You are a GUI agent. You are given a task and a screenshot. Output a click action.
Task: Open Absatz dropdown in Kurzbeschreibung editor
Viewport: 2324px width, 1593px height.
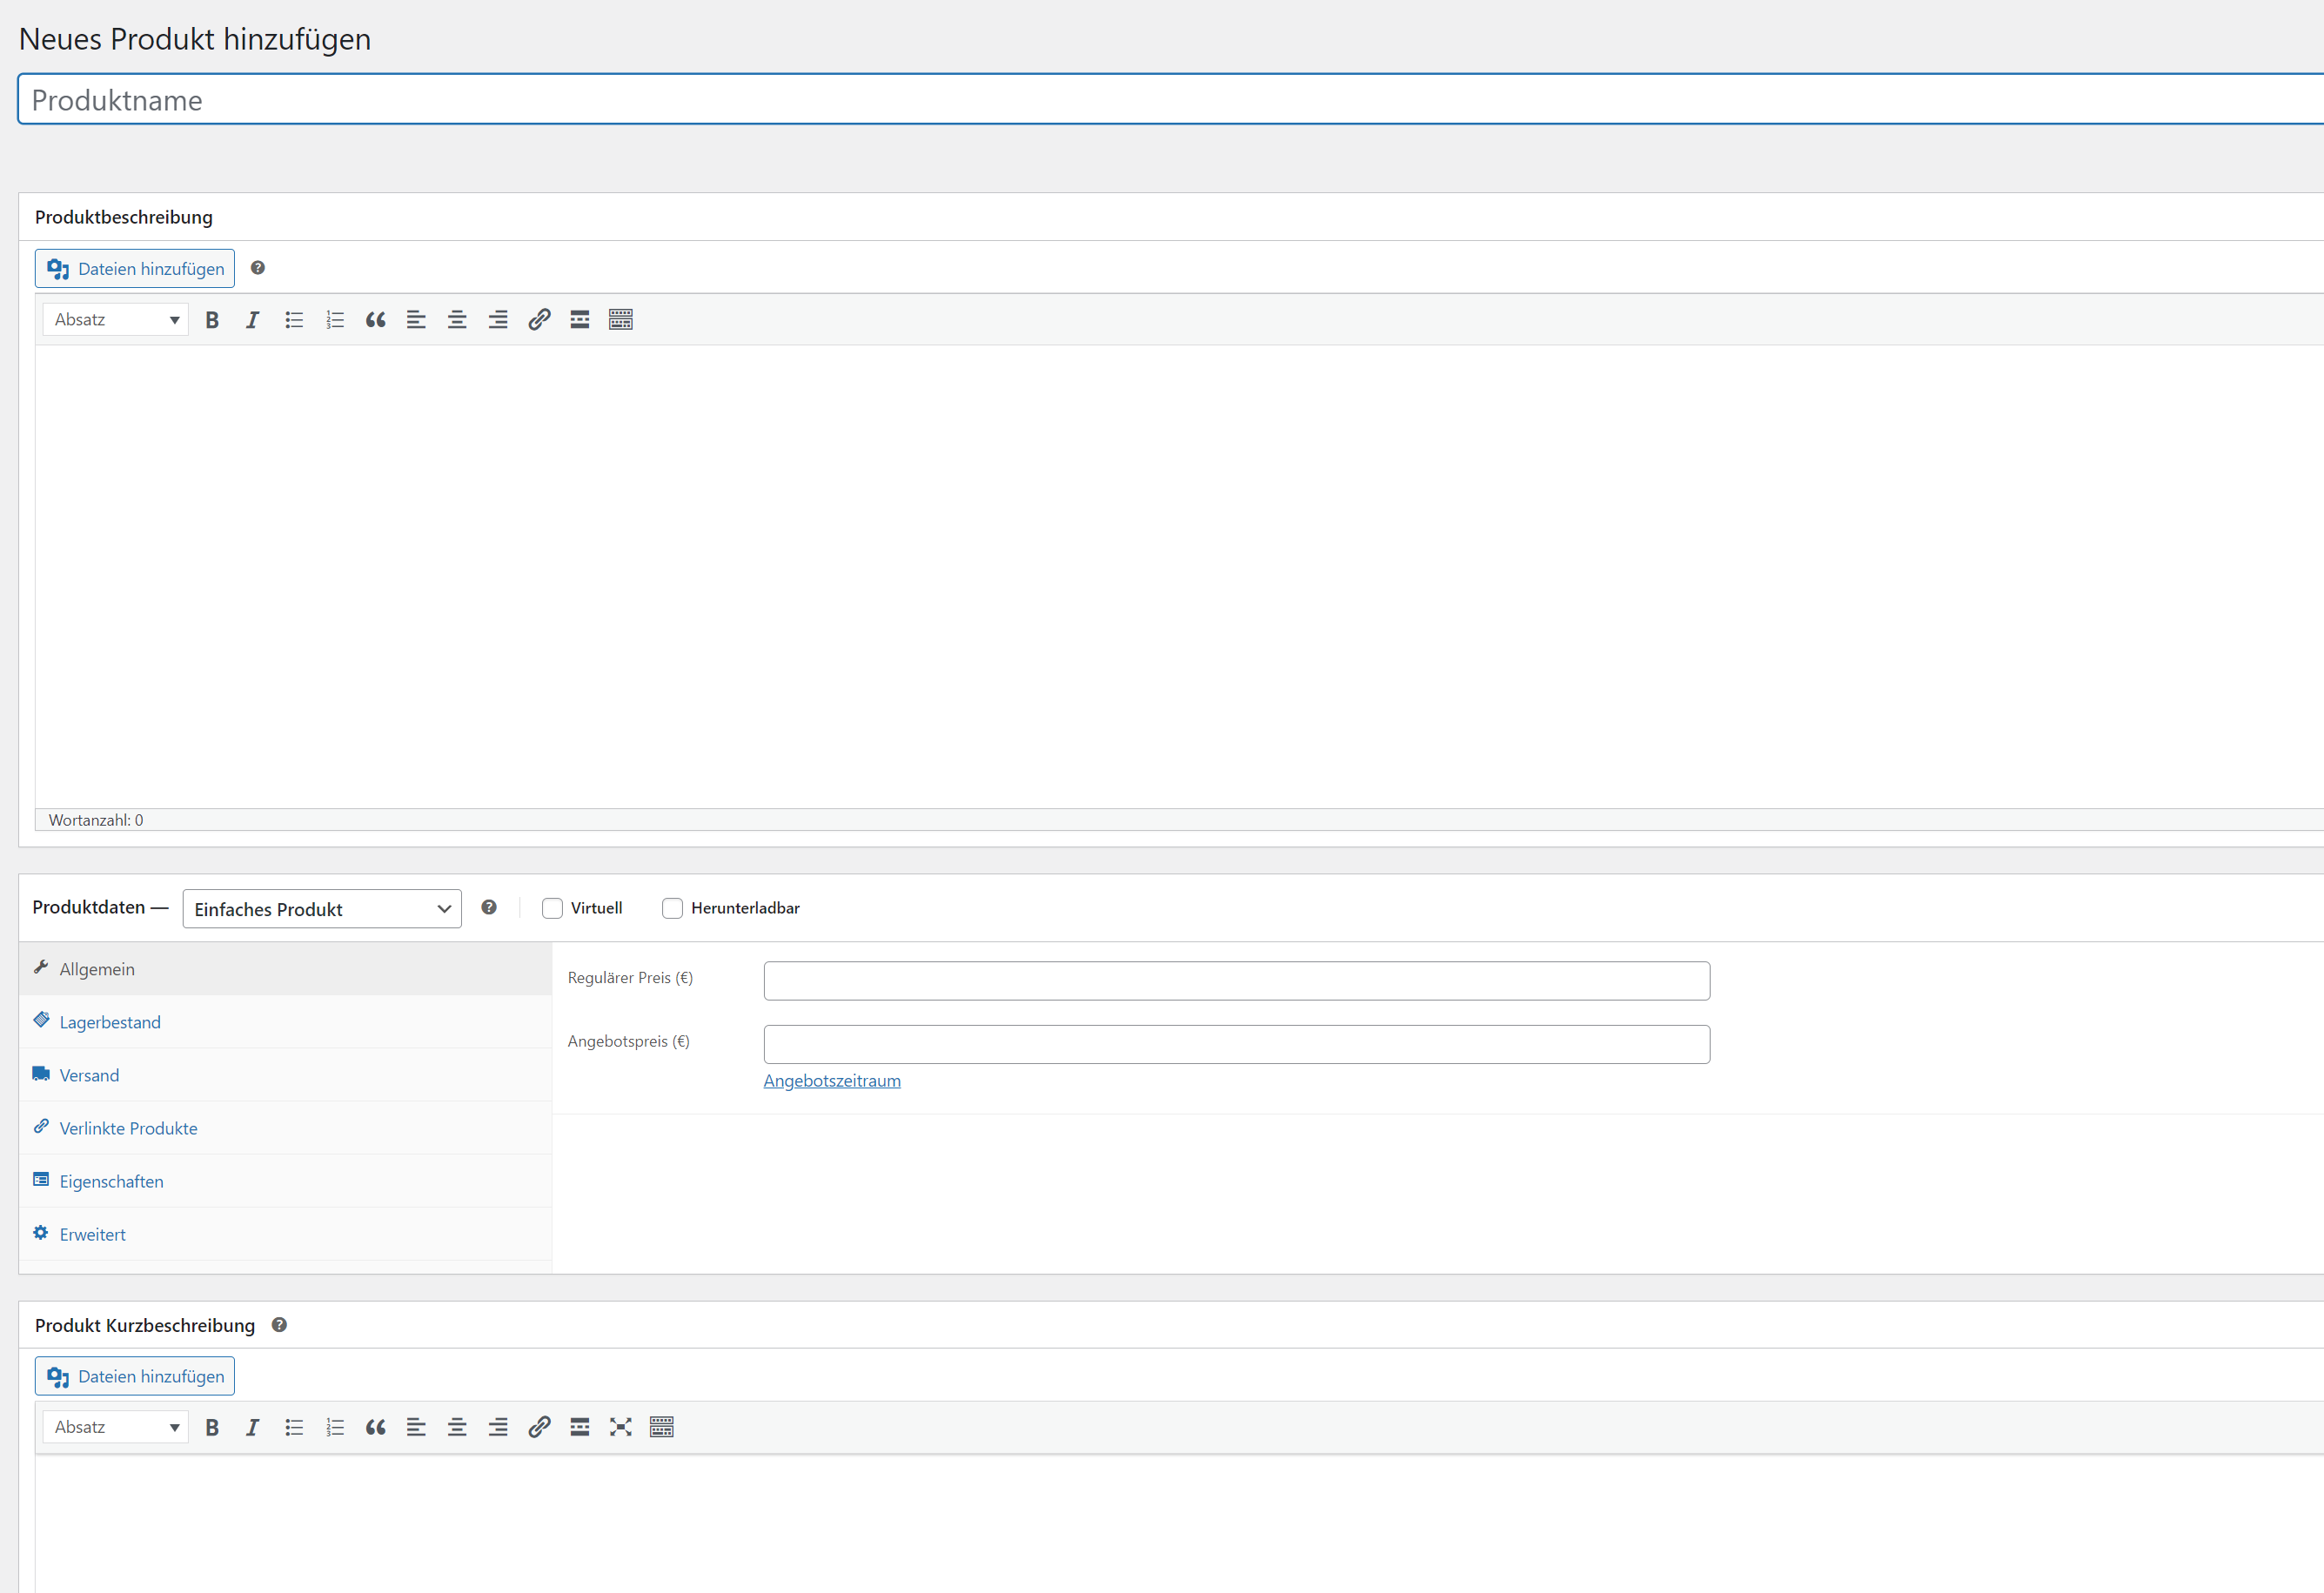click(116, 1427)
